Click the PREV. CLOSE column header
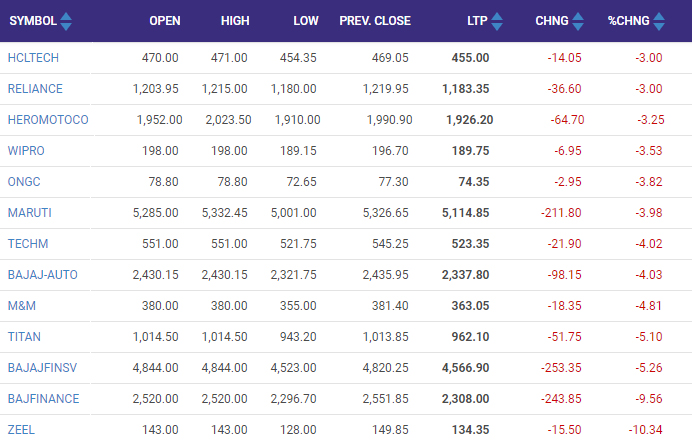The height and width of the screenshot is (443, 692). [375, 21]
